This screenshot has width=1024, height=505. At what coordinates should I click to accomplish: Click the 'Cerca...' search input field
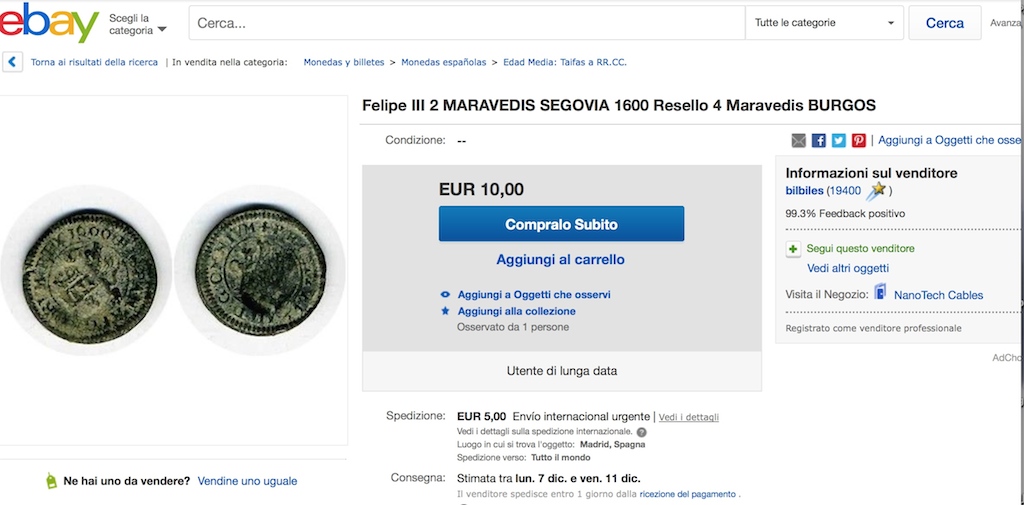[x=465, y=23]
